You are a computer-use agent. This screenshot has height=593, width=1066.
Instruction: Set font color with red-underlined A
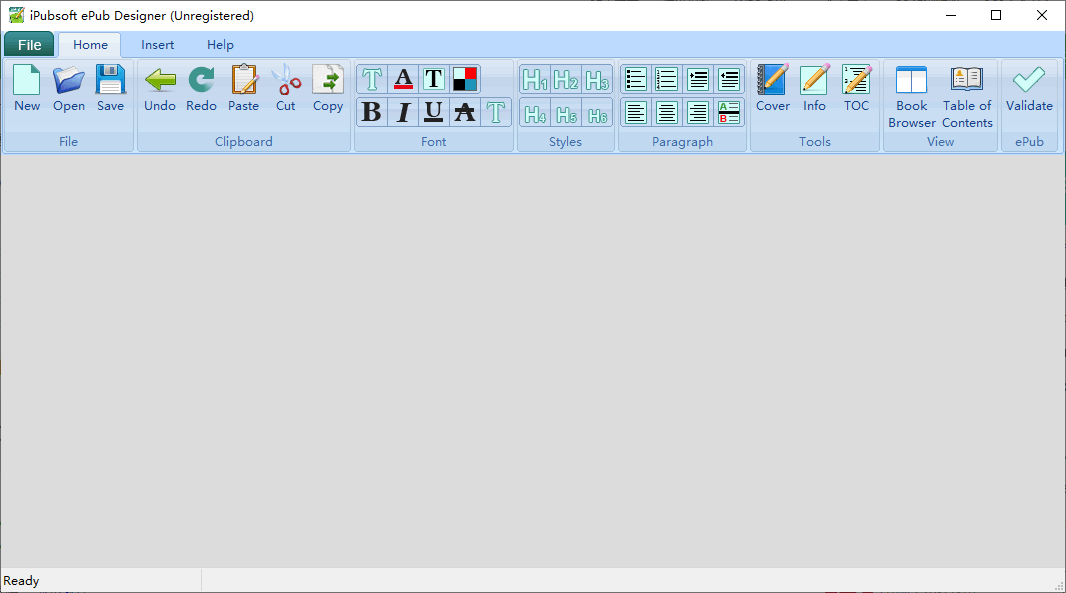(x=403, y=80)
